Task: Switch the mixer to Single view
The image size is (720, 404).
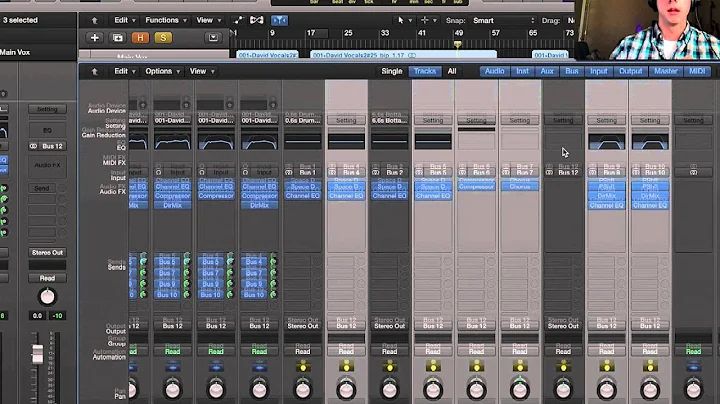Action: 392,71
